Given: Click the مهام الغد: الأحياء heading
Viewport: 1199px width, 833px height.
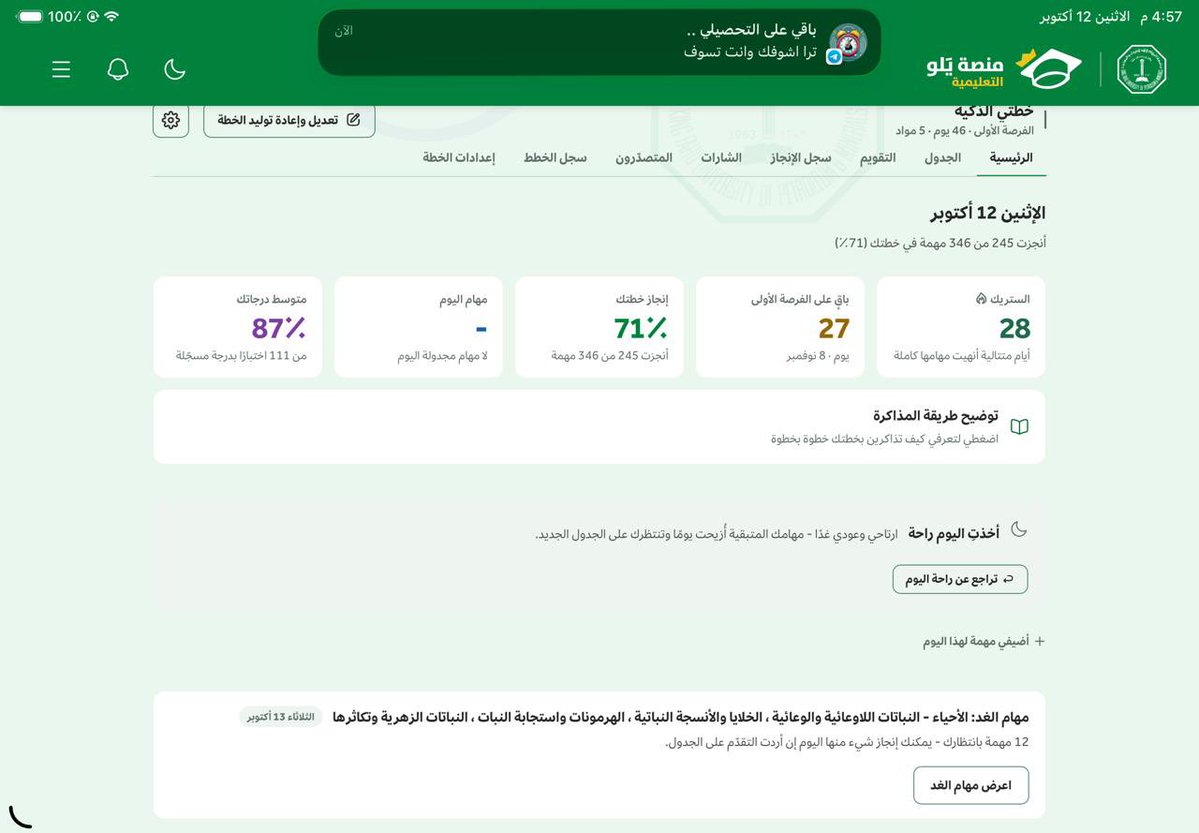Looking at the screenshot, I should click(x=681, y=717).
